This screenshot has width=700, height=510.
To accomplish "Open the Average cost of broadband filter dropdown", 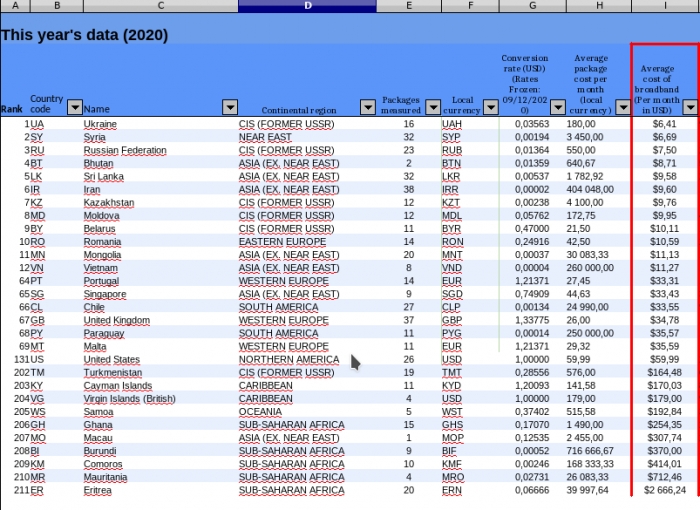I will point(690,107).
